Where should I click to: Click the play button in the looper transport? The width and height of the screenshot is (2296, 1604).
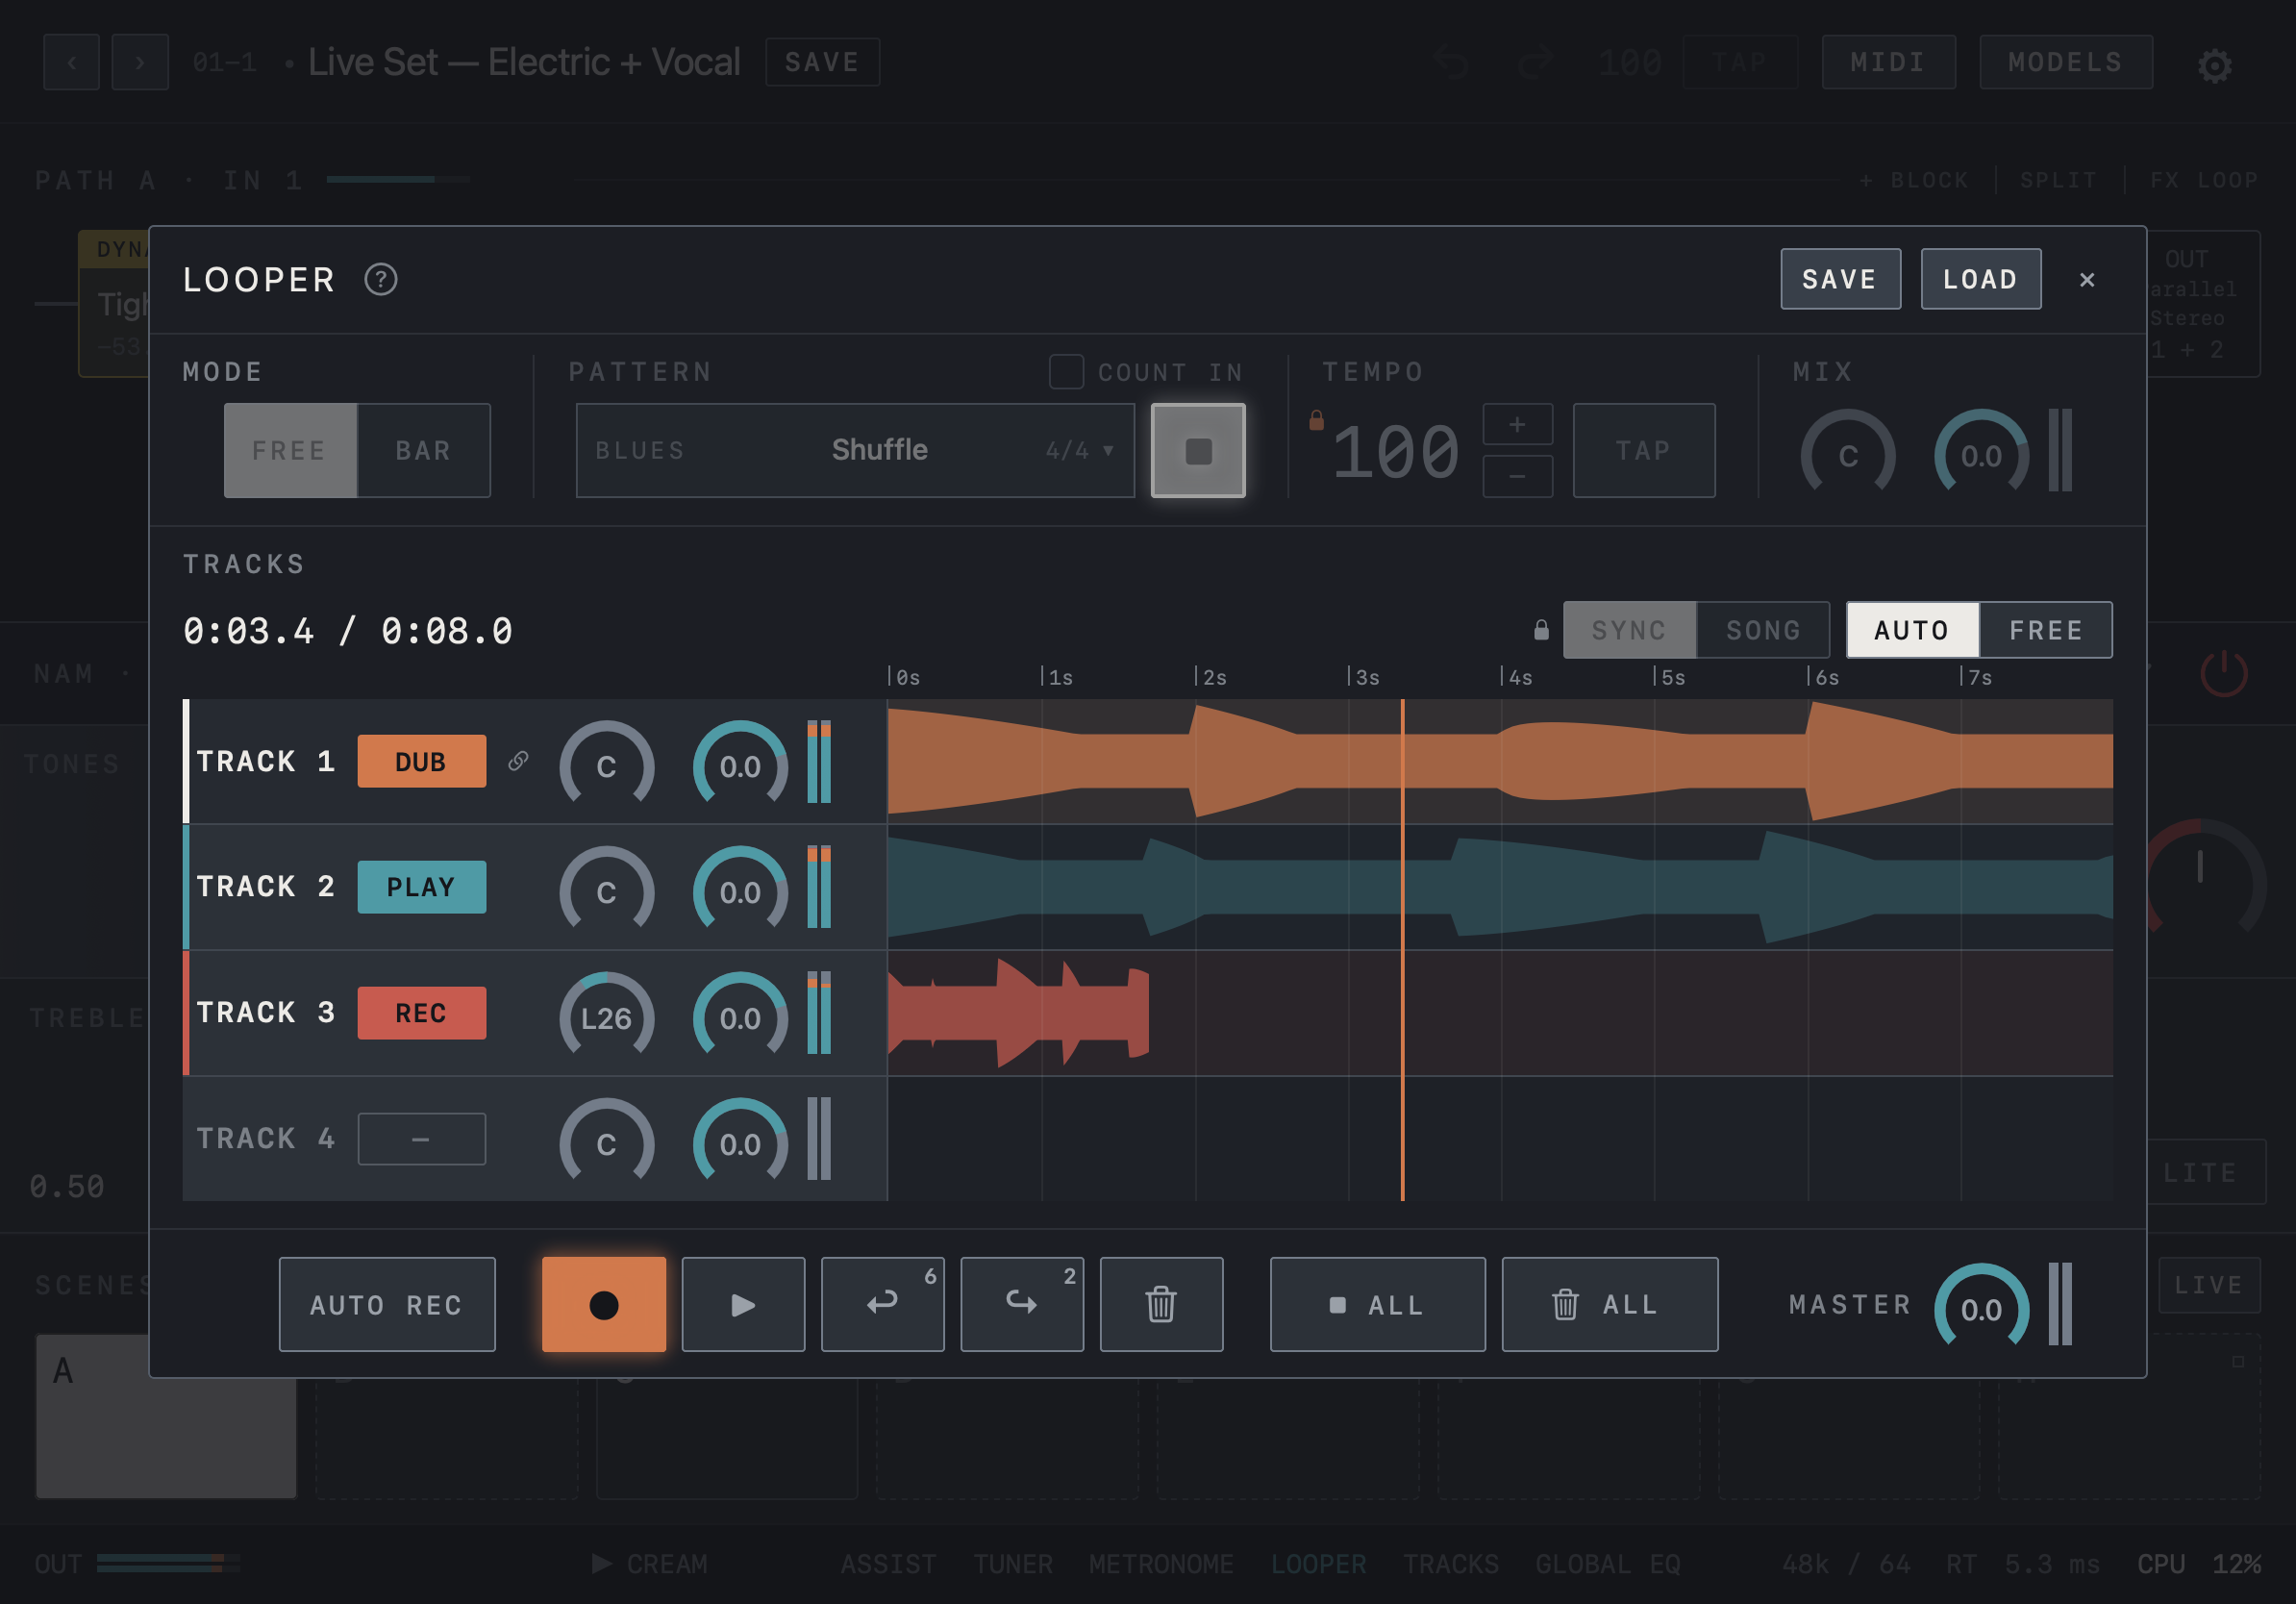743,1304
